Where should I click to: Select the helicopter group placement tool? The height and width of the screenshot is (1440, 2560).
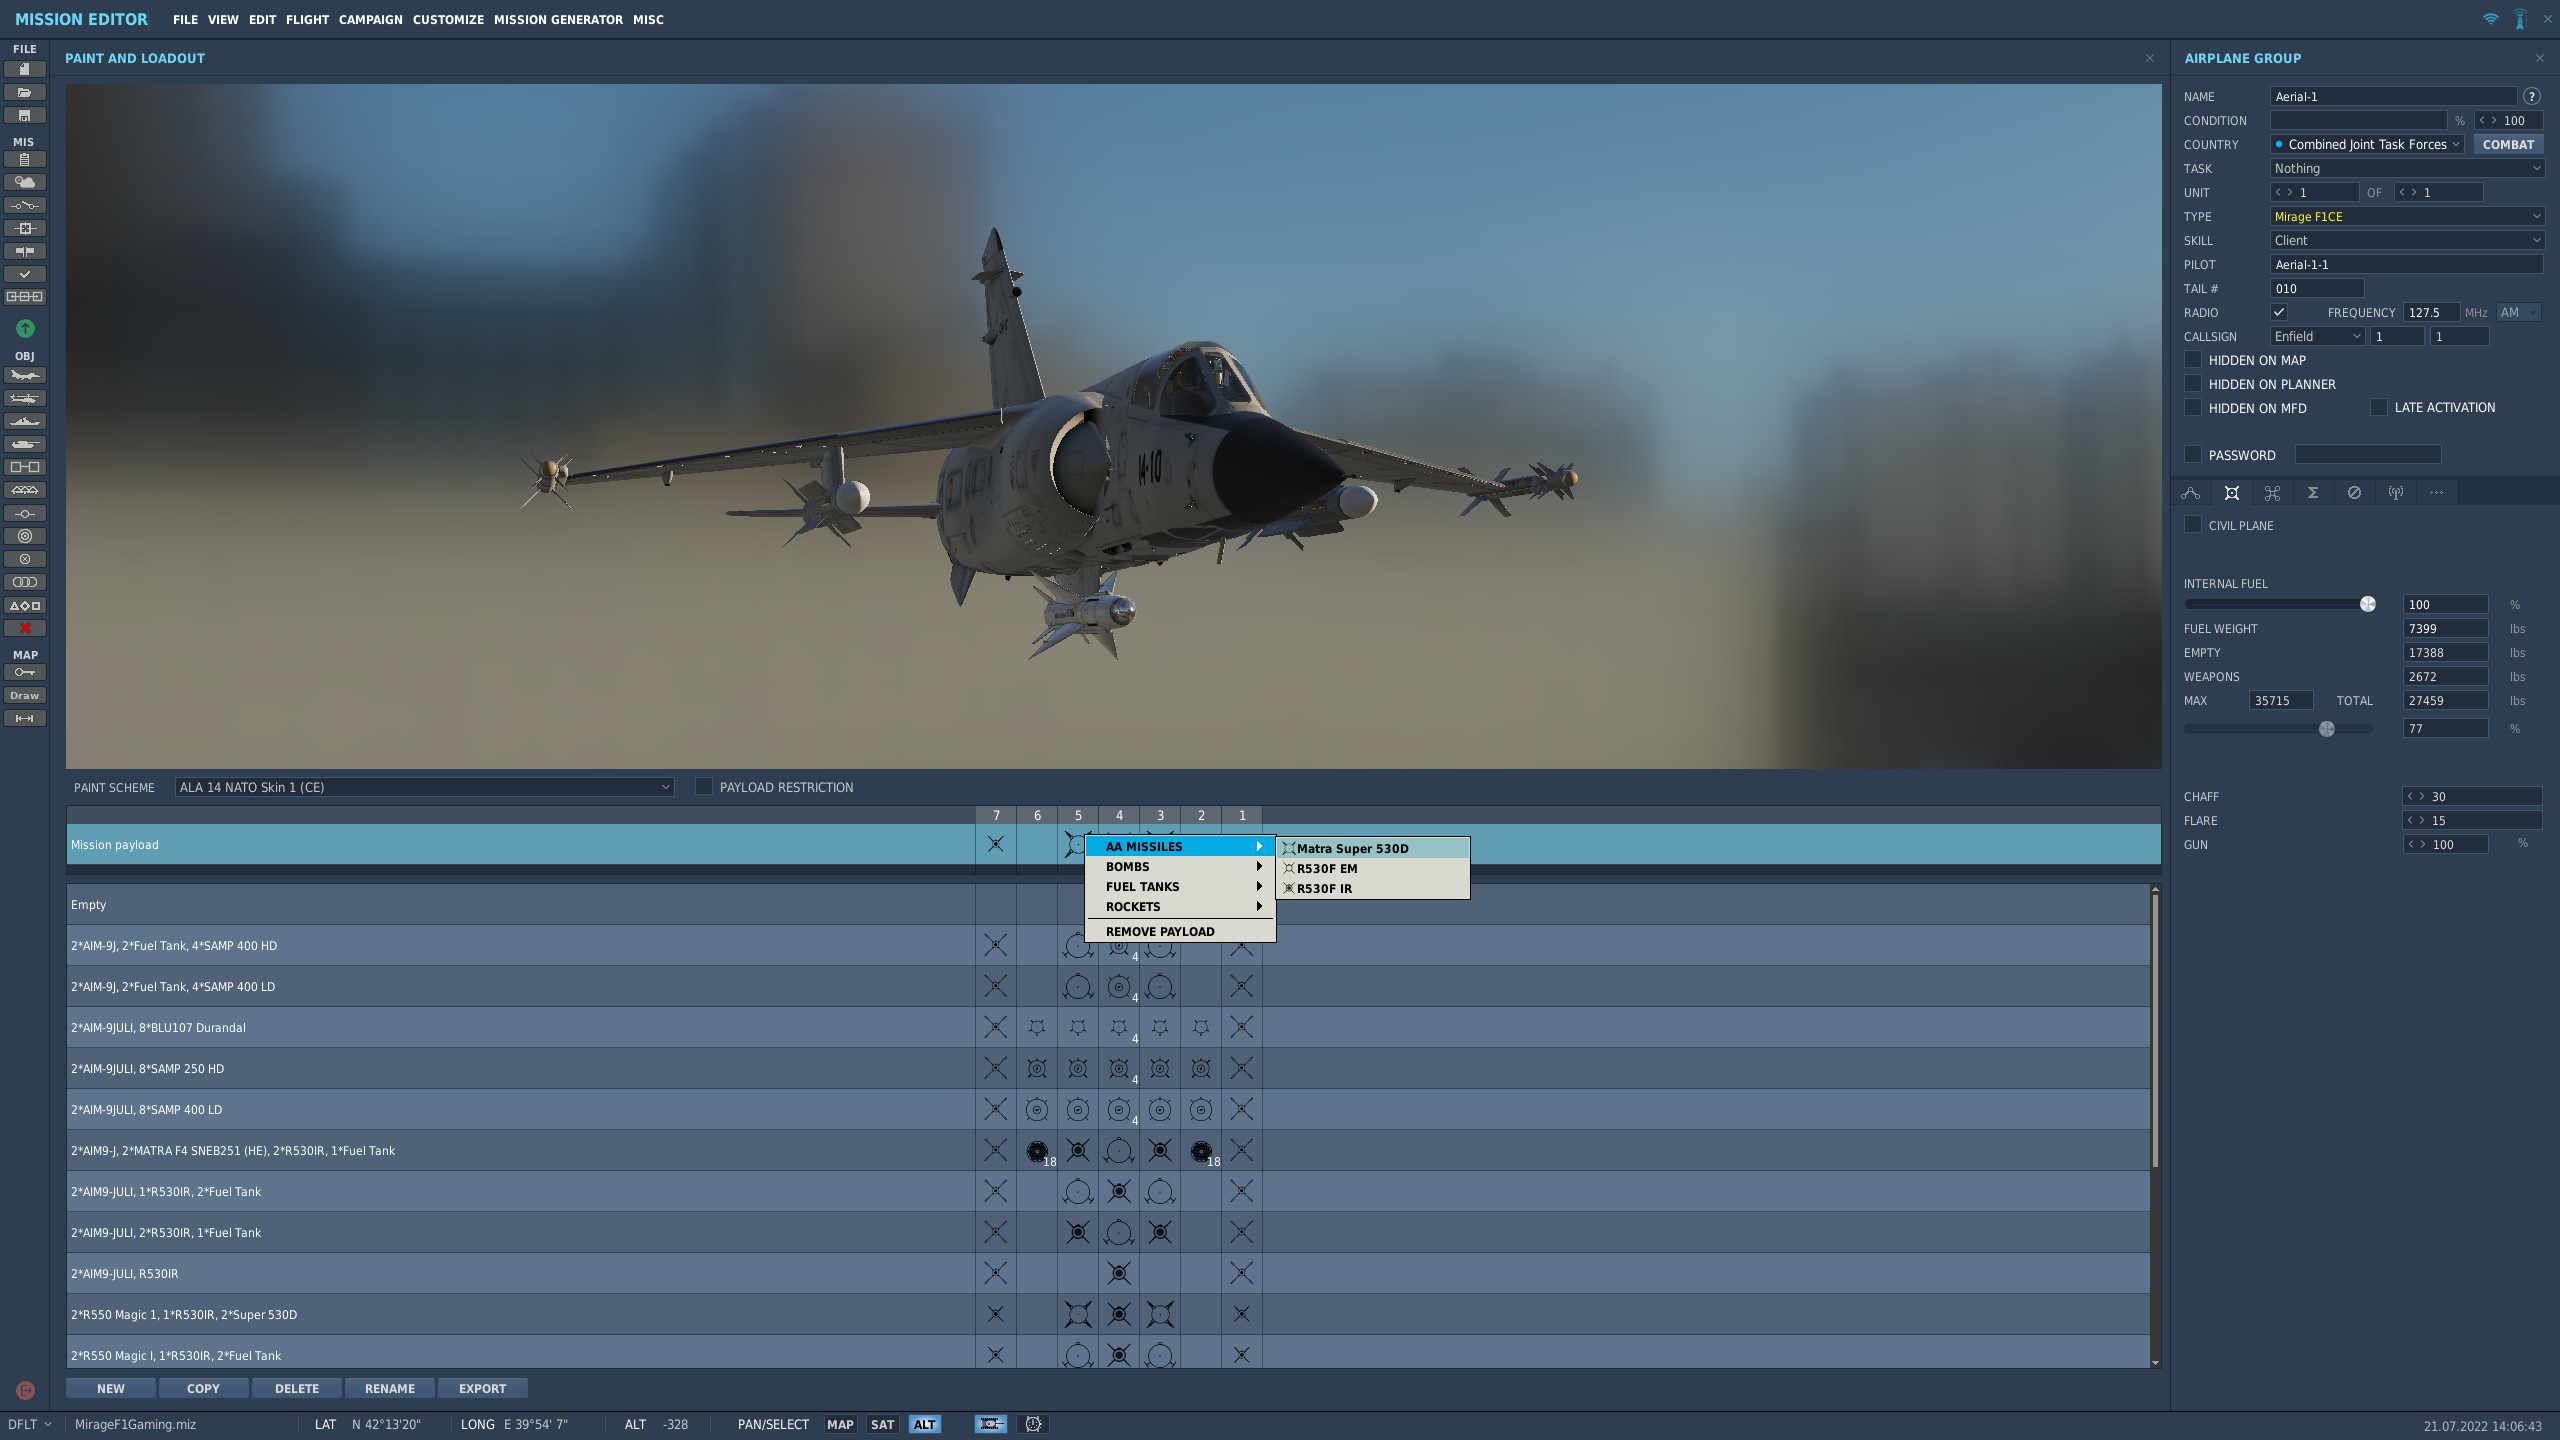25,399
